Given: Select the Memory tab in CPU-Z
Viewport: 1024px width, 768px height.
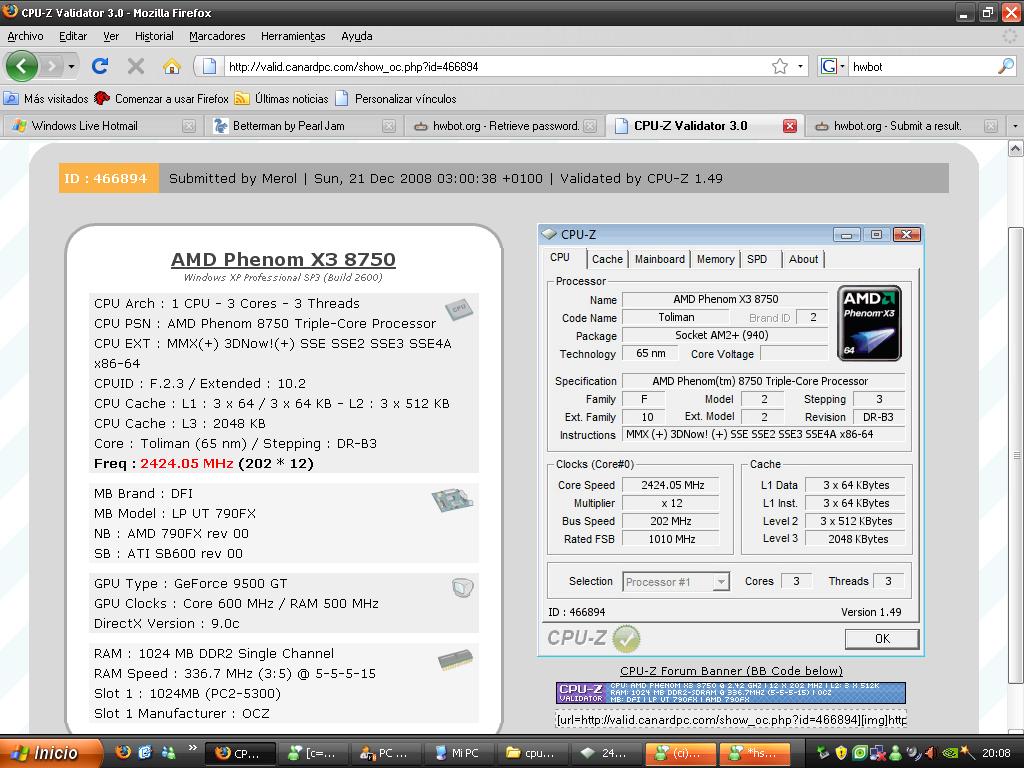Looking at the screenshot, I should click(715, 259).
